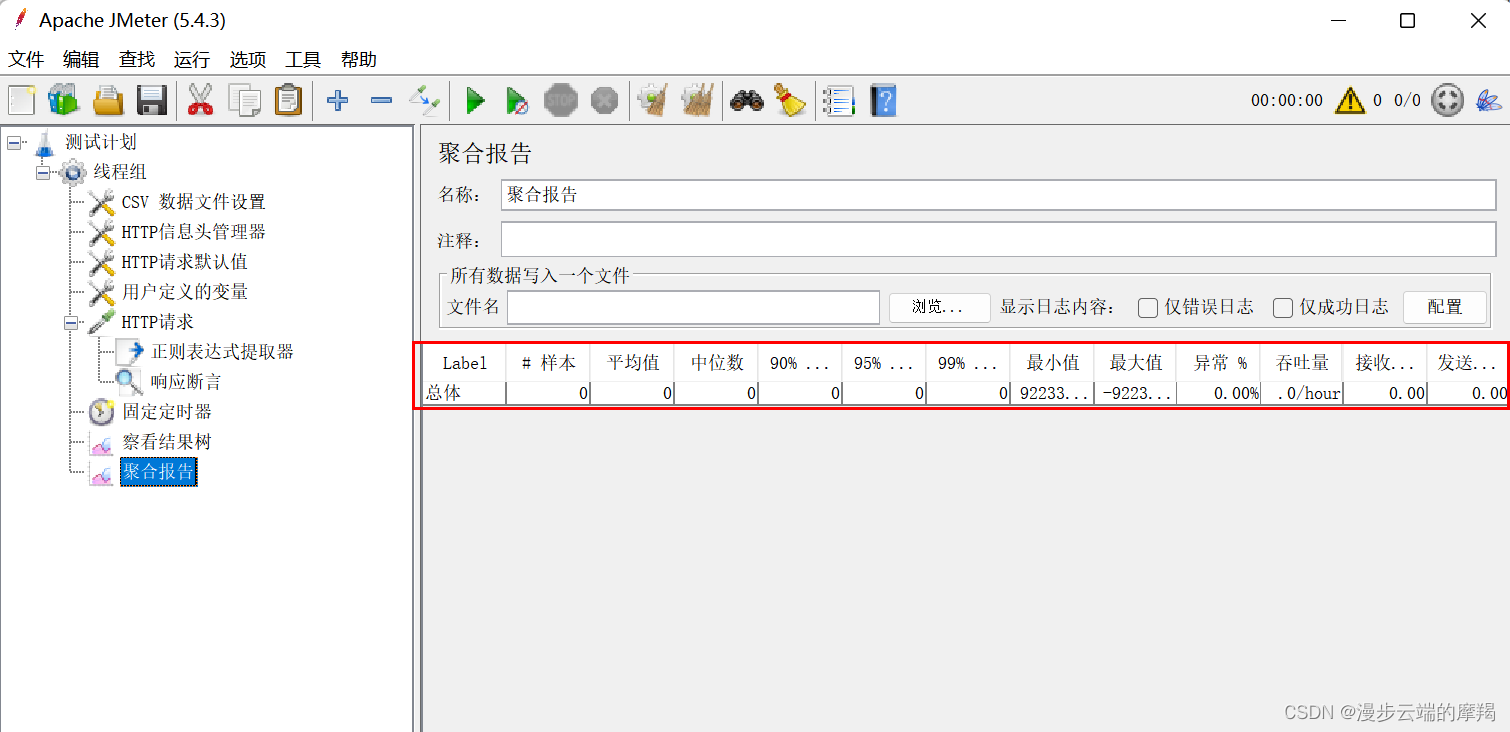
Task: Click the Copy toolbar icon
Action: (244, 100)
